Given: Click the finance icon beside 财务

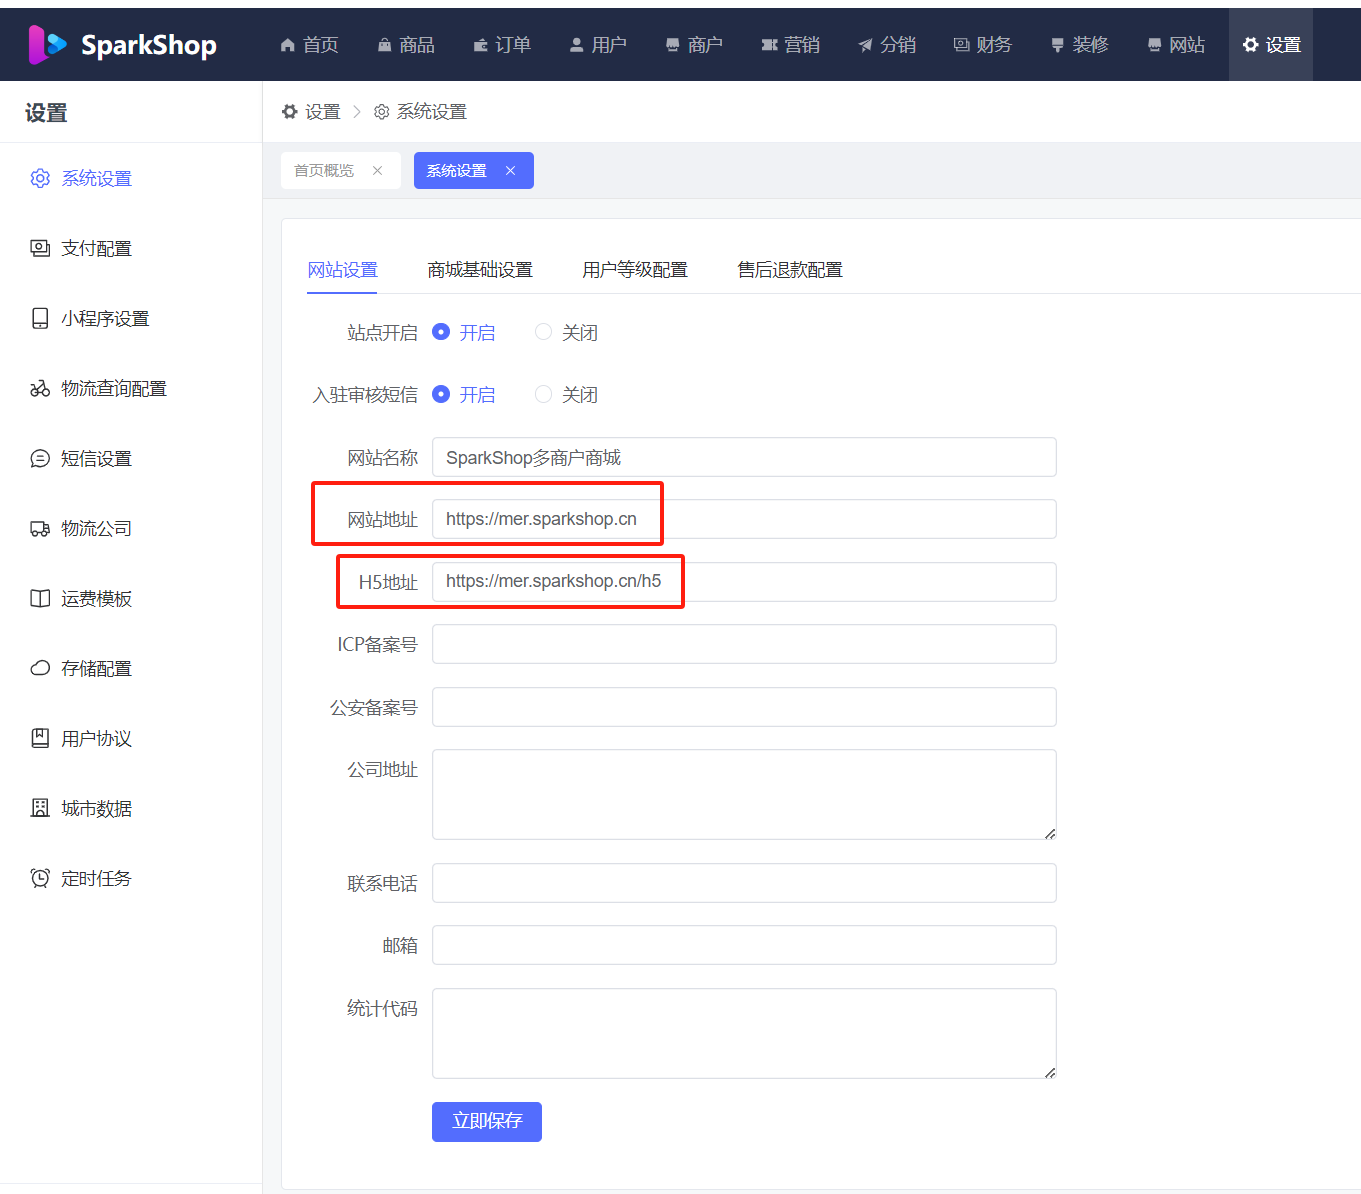Looking at the screenshot, I should click(x=961, y=45).
